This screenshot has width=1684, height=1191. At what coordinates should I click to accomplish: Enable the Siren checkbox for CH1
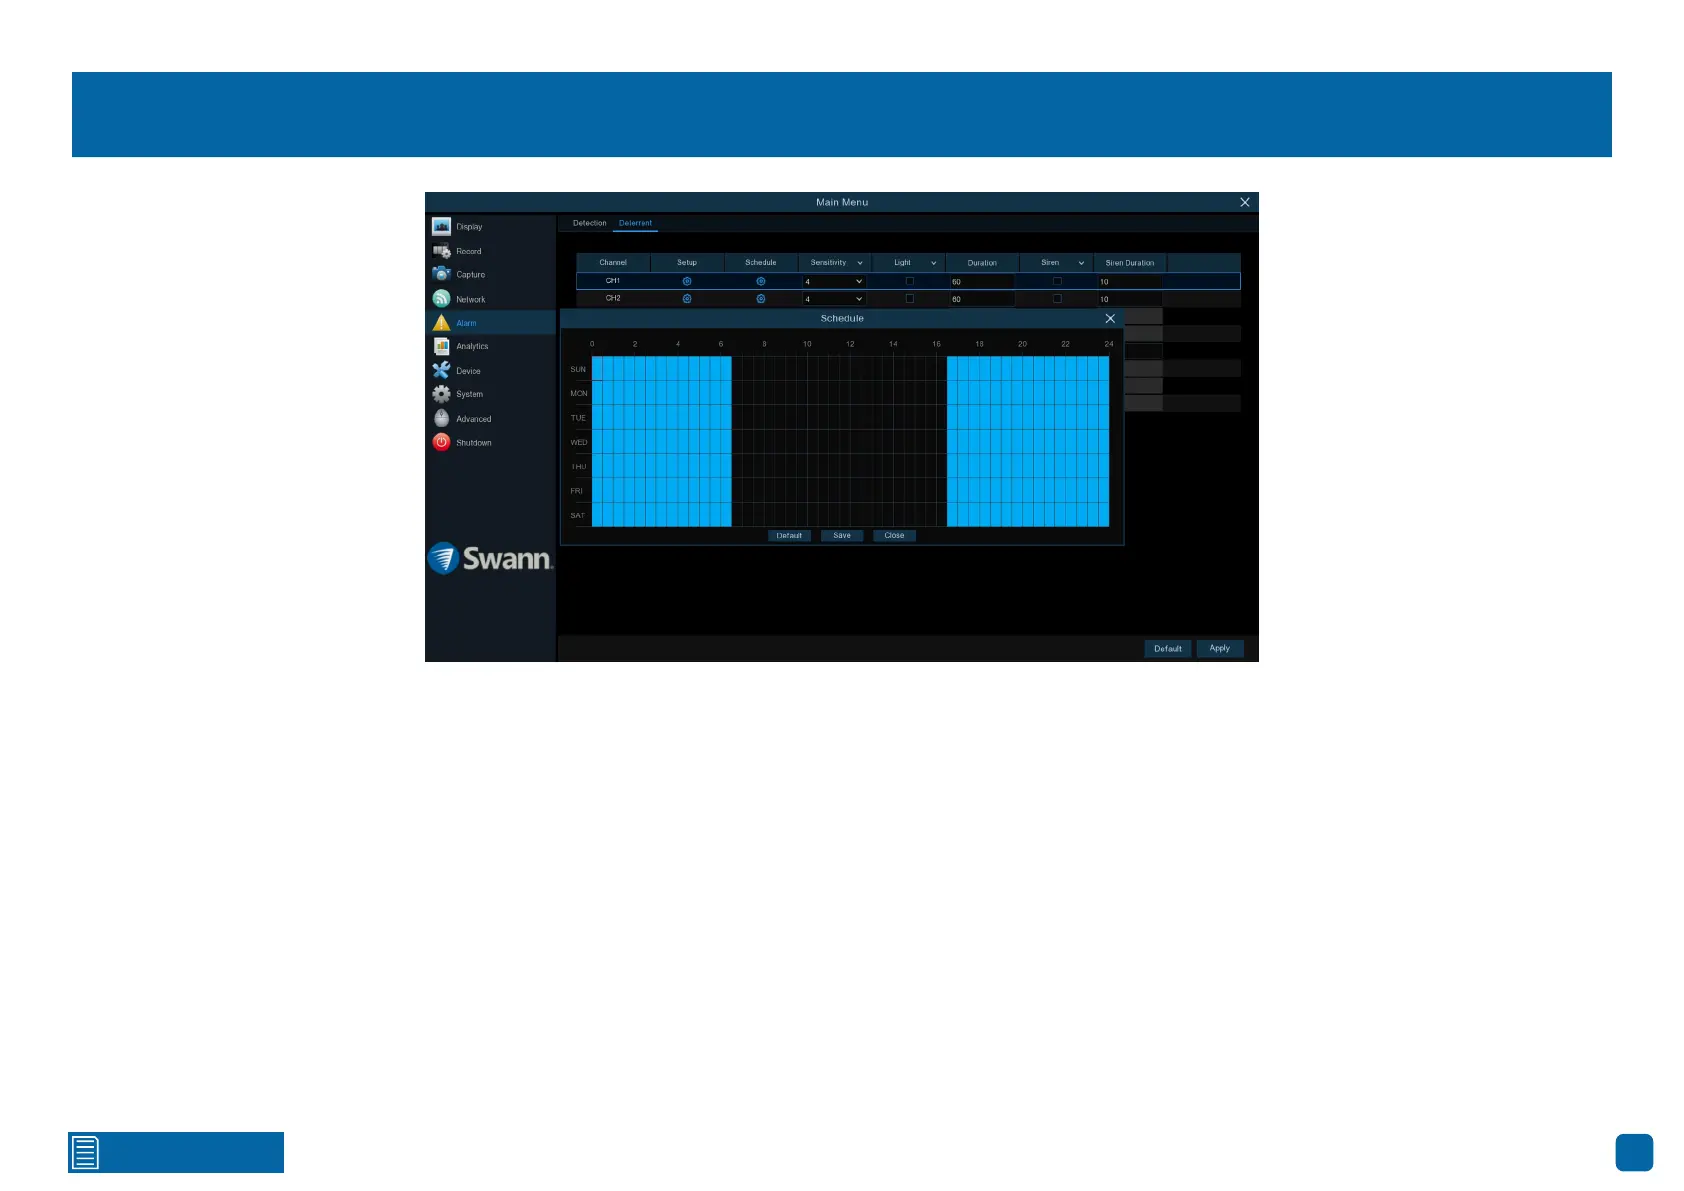1057,281
